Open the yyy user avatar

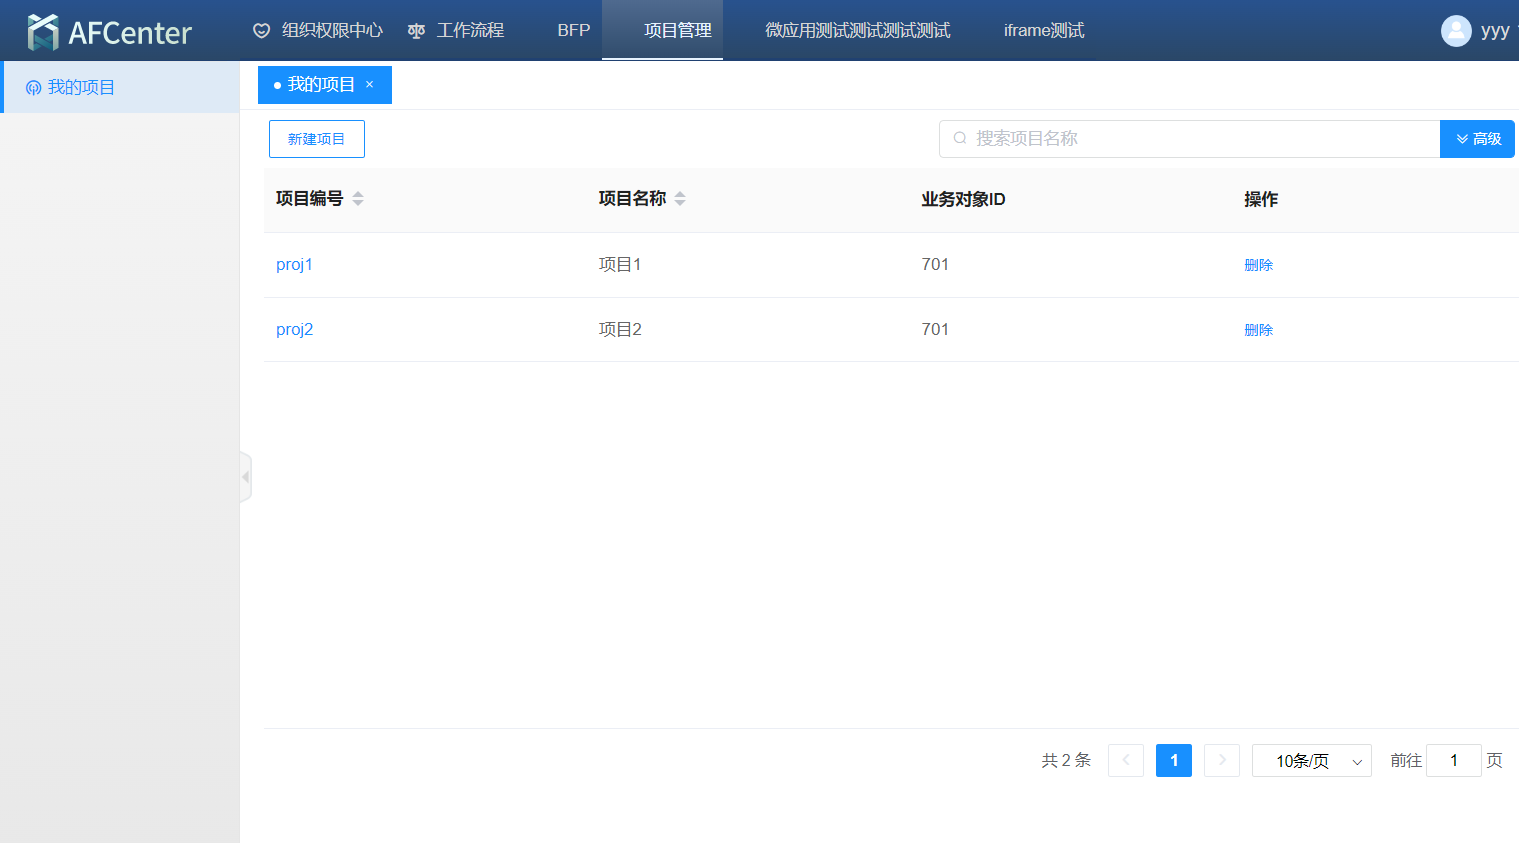(x=1455, y=31)
